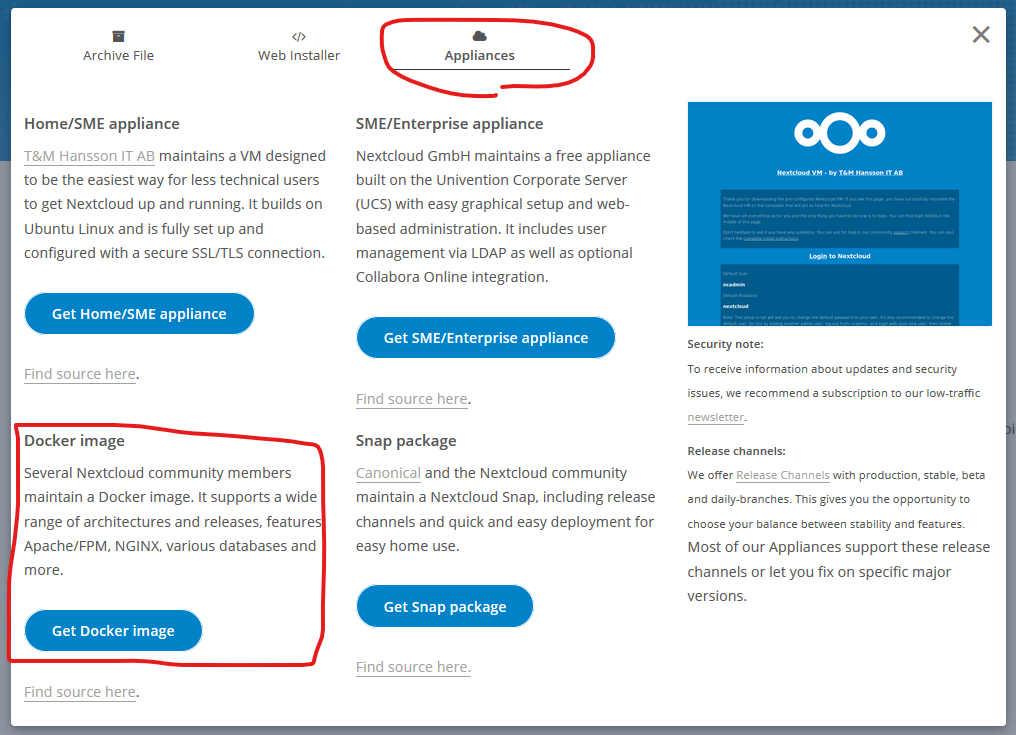The height and width of the screenshot is (735, 1016).
Task: Open the T&M Hansson IT AB link
Action: pos(89,156)
